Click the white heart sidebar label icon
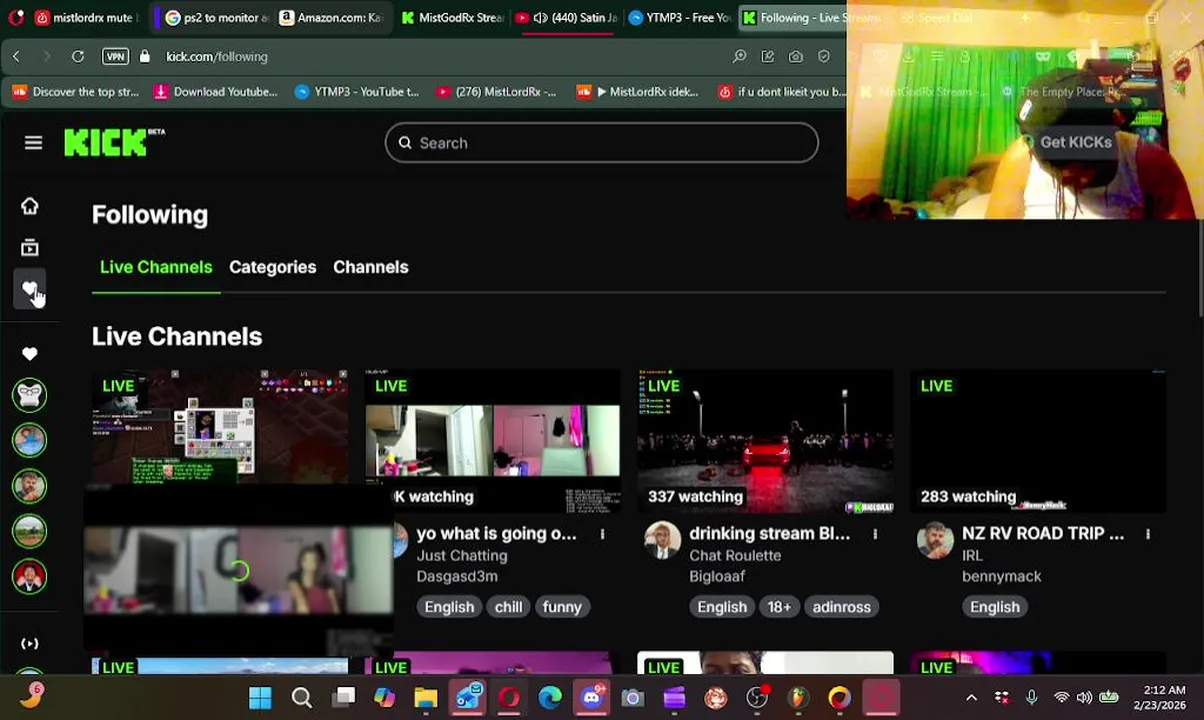1204x720 pixels. pyautogui.click(x=29, y=353)
